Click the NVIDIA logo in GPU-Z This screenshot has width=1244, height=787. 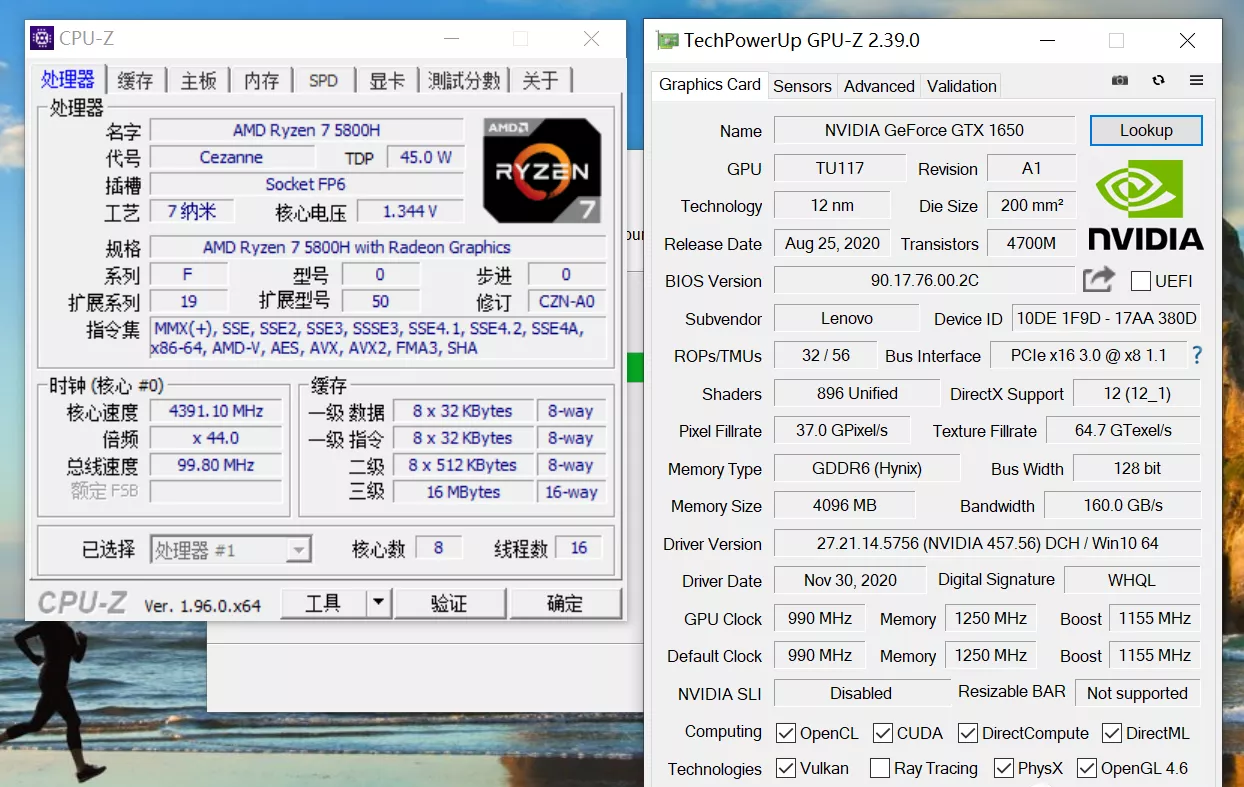[1145, 205]
